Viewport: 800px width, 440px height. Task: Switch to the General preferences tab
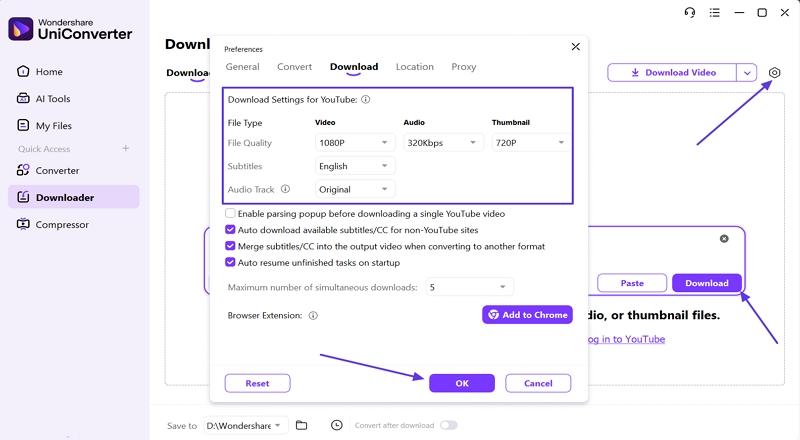(242, 67)
